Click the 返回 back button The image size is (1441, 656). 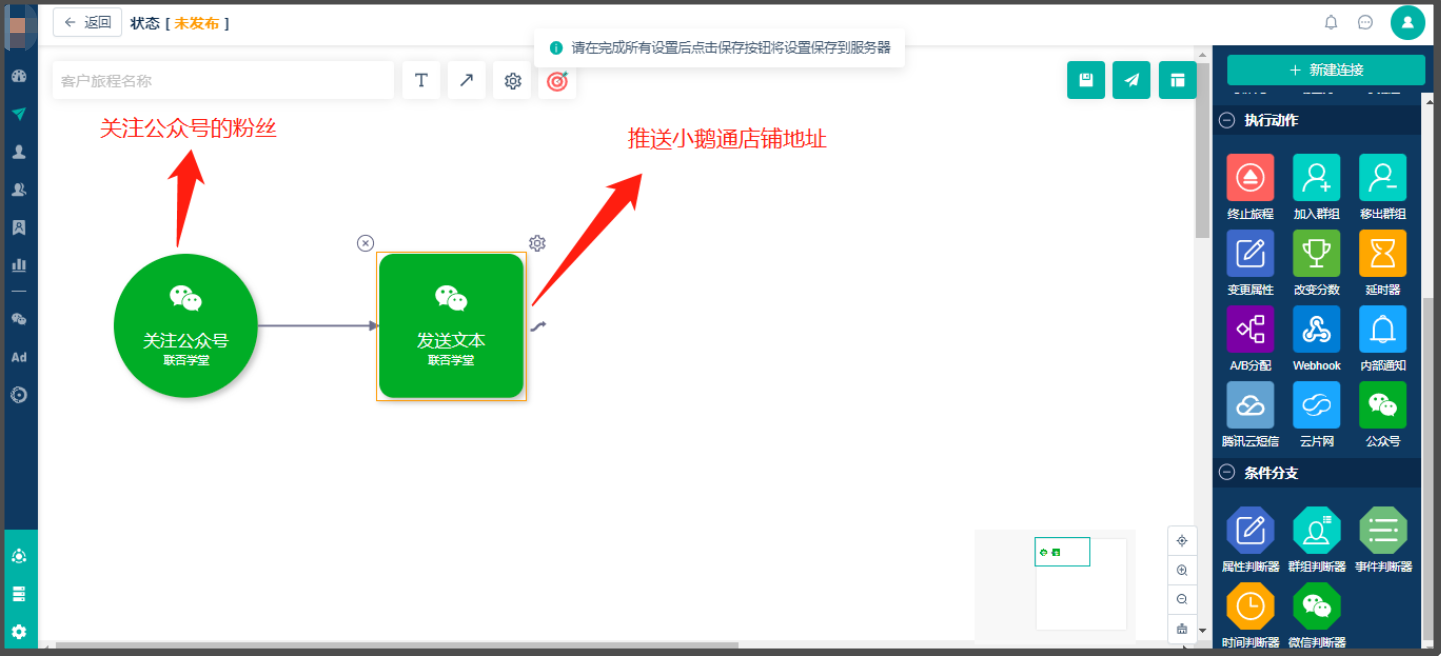(x=87, y=23)
